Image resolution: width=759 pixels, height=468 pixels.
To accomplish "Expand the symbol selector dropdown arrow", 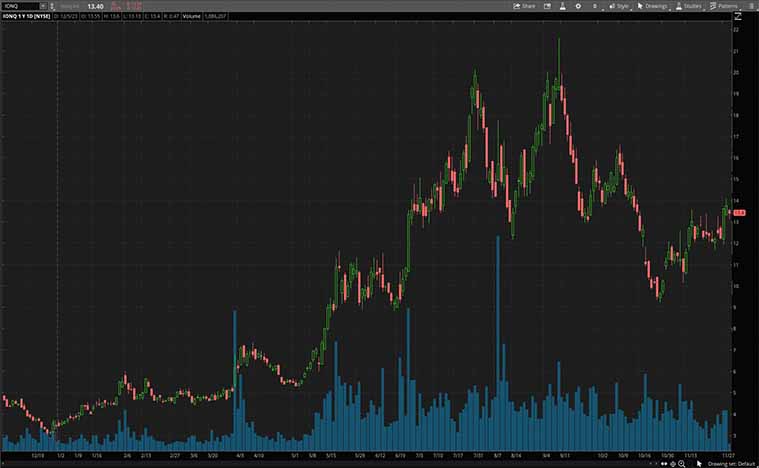I will tap(43, 6).
